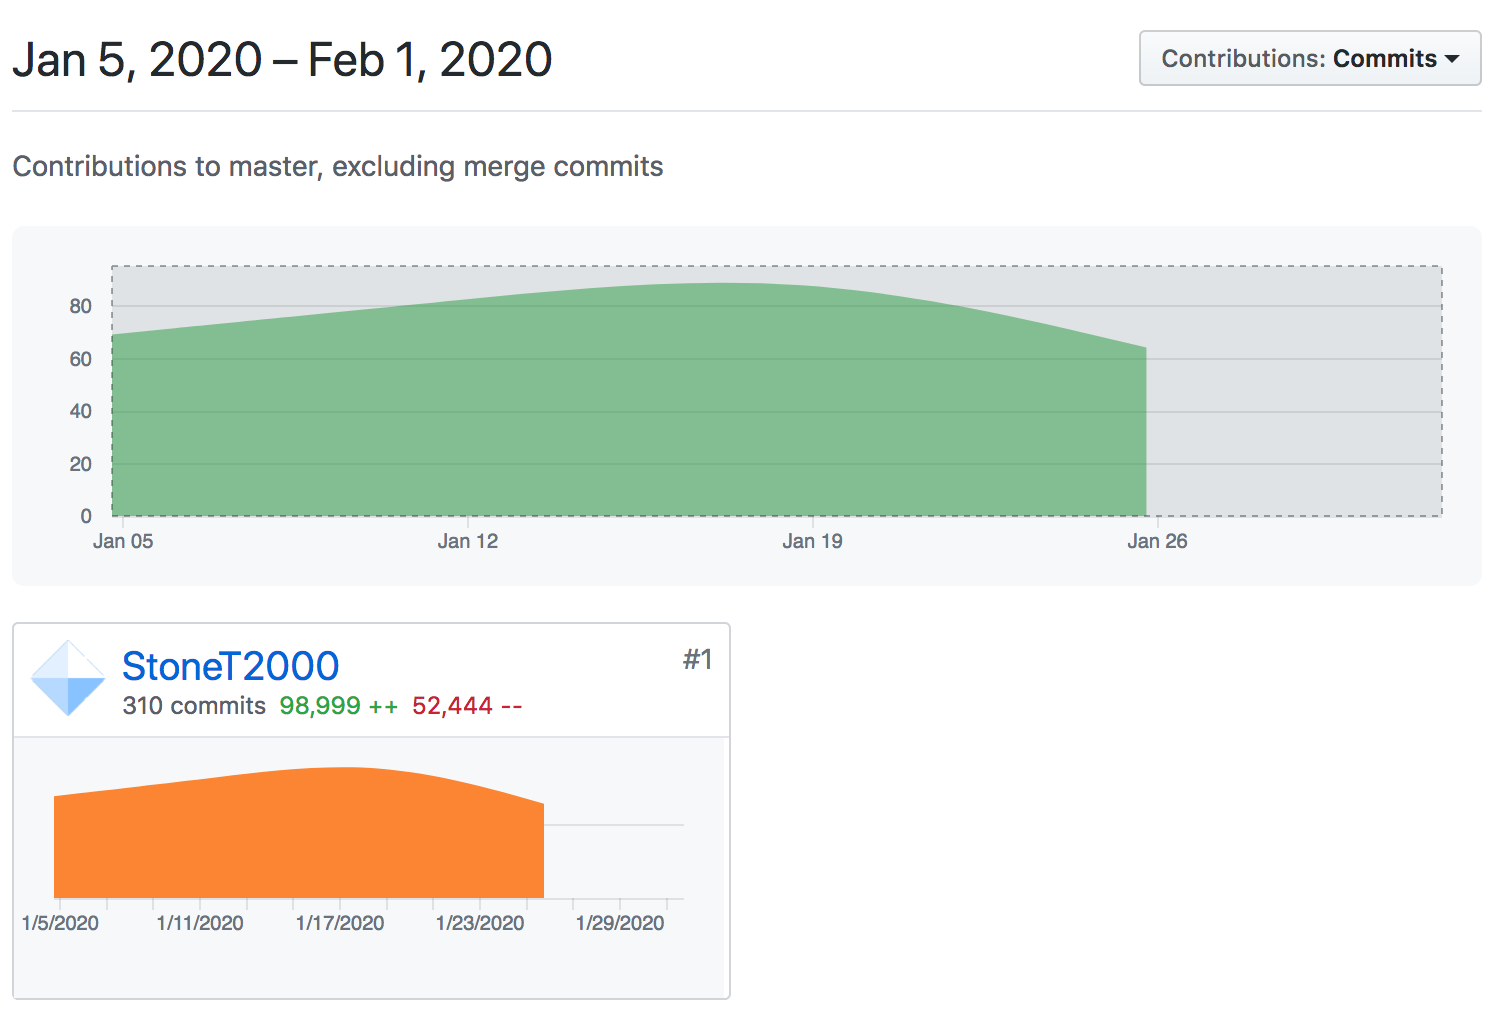Click the 52,444 -- deletions count
This screenshot has width=1492, height=1020.
tap(467, 706)
